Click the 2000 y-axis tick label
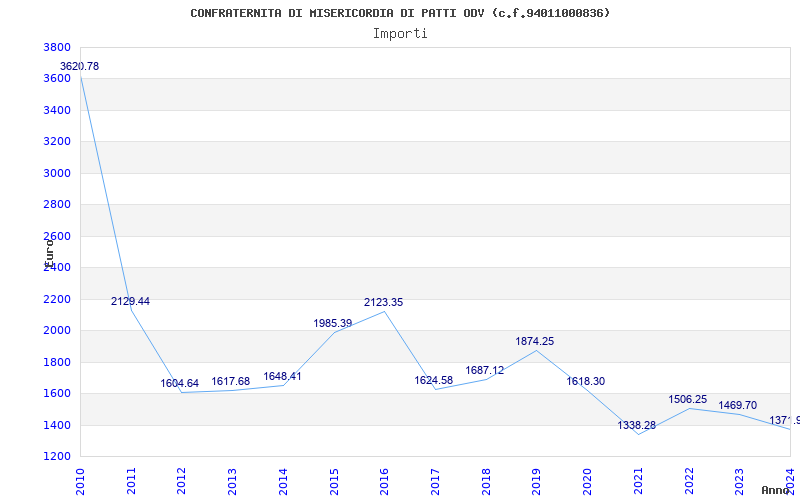Screen dimensions: 800x500 (57, 331)
